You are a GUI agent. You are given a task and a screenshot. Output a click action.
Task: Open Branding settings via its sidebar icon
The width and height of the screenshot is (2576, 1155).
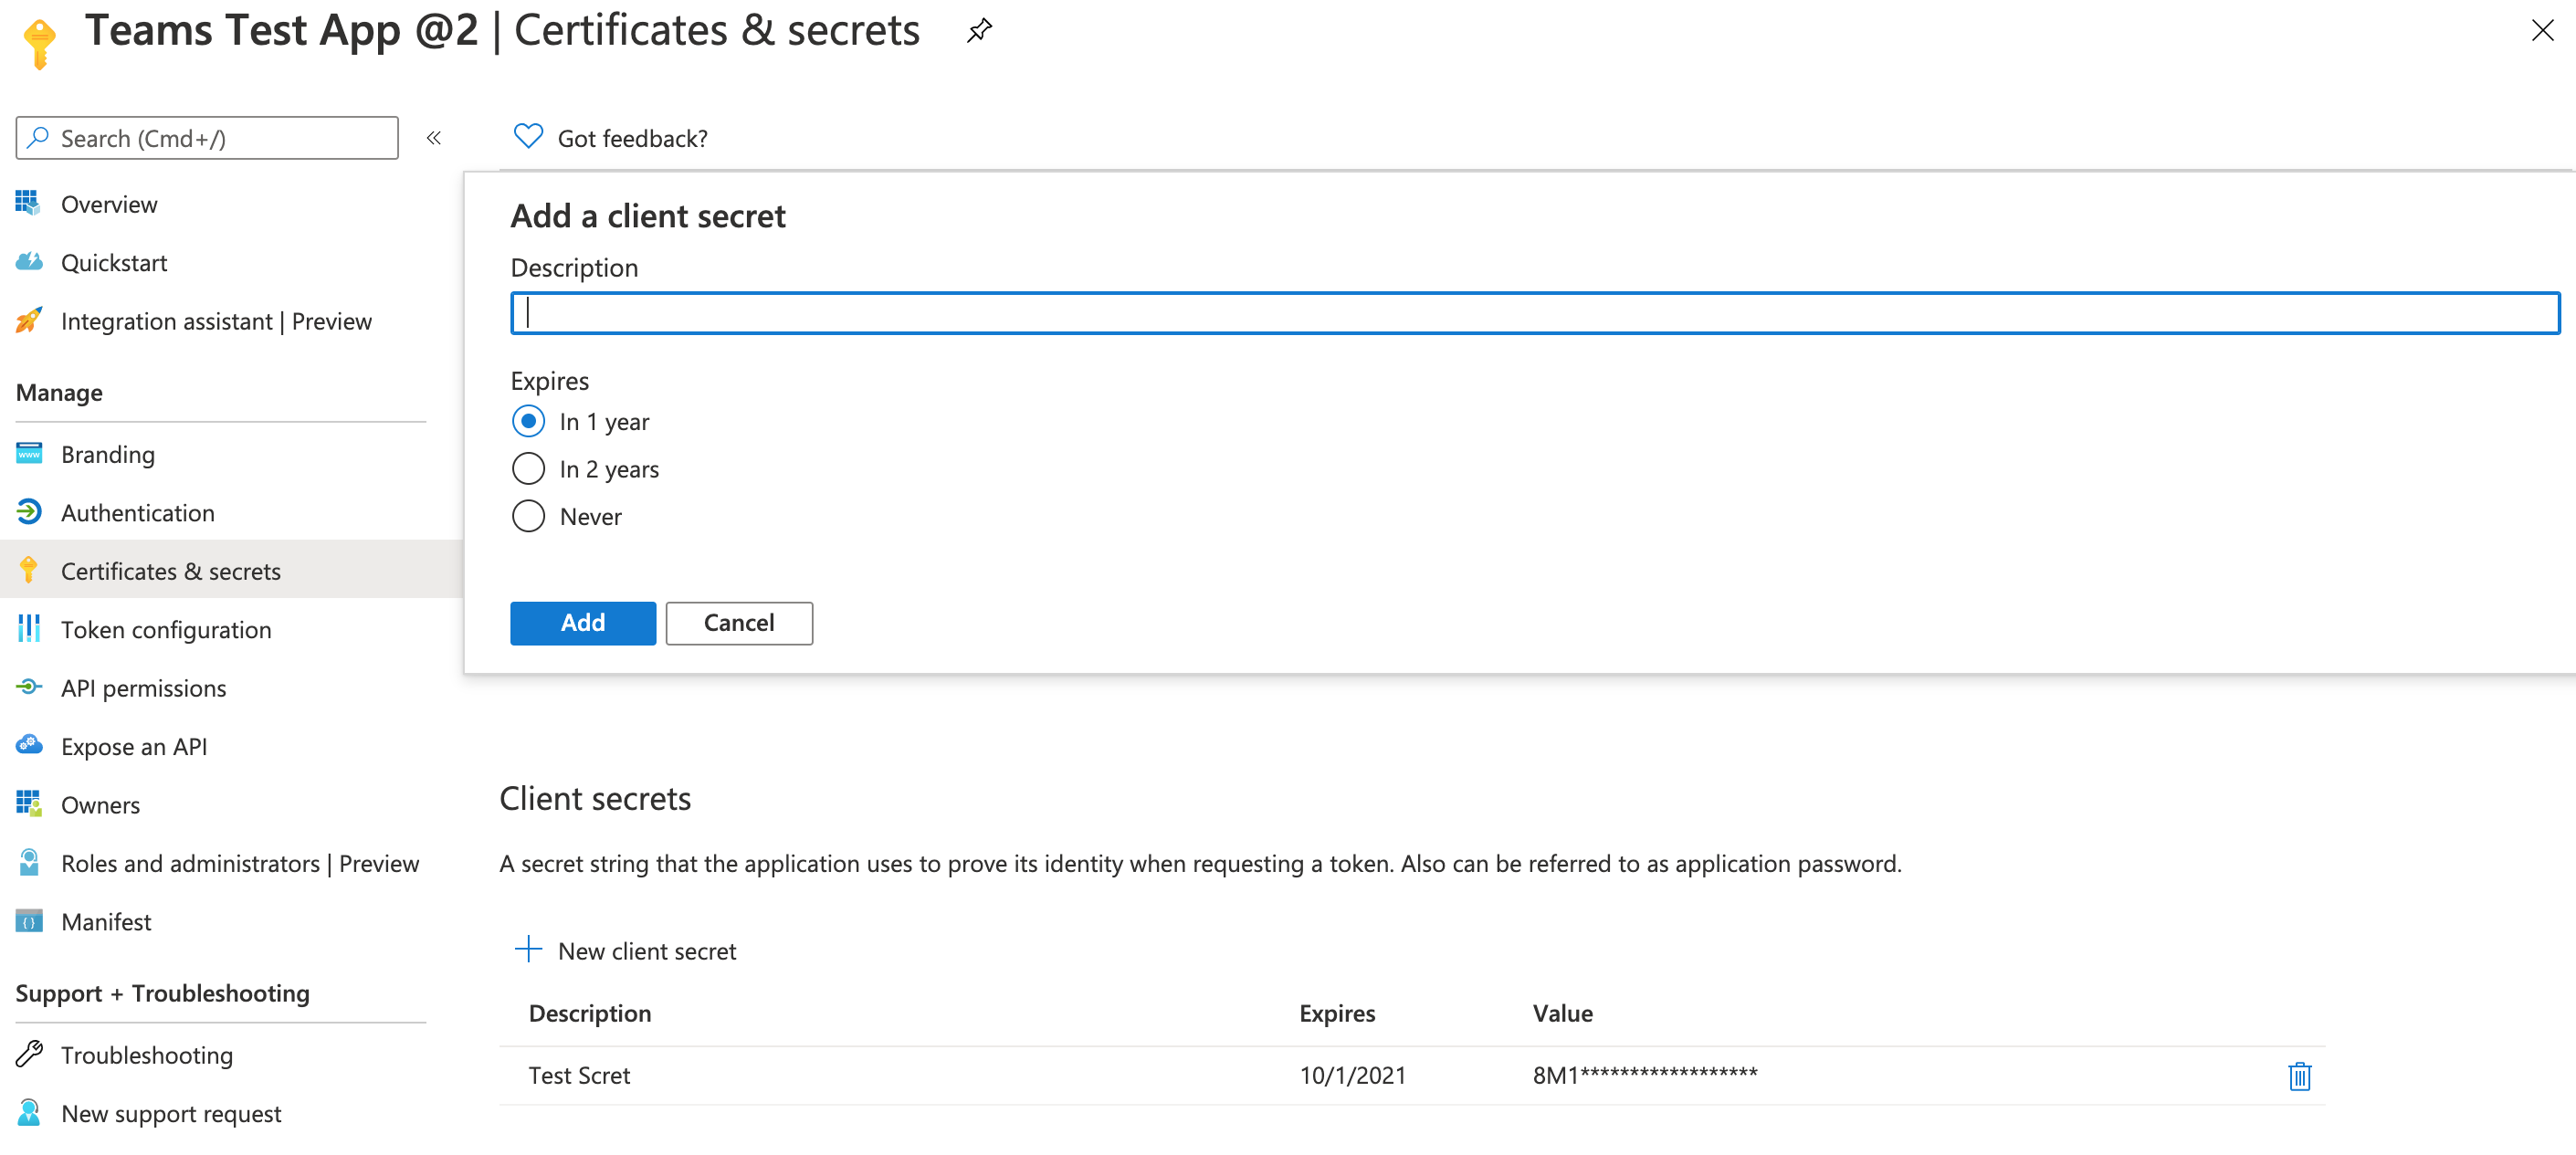click(x=29, y=453)
